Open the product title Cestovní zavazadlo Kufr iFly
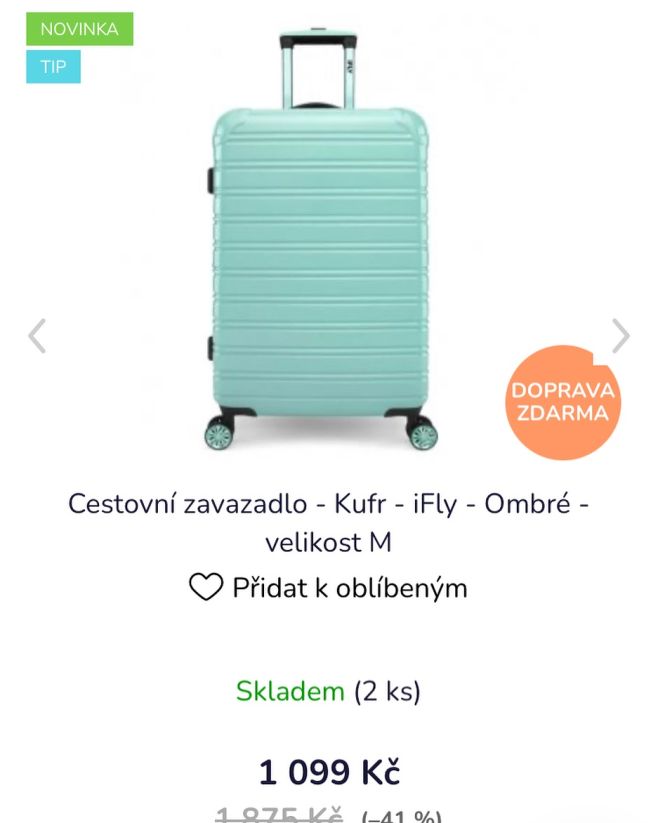The width and height of the screenshot is (658, 823). click(329, 522)
